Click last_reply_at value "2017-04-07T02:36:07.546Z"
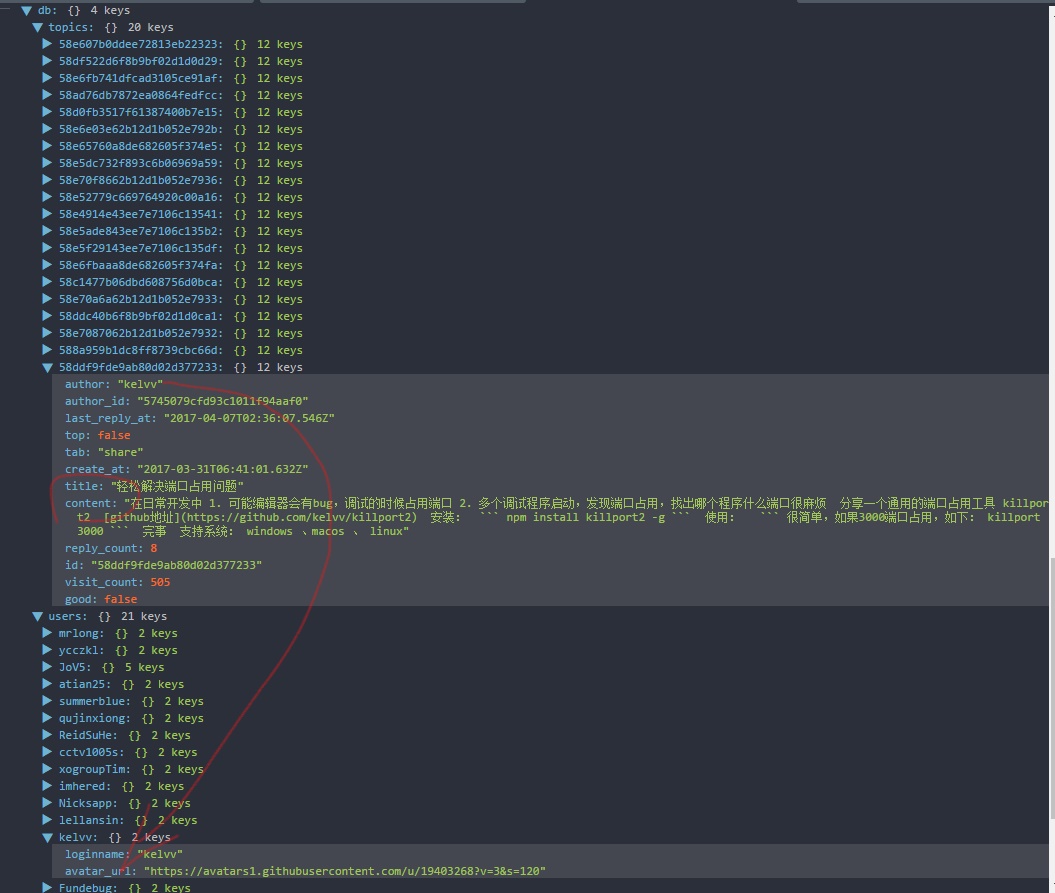This screenshot has height=893, width=1055. pos(249,418)
